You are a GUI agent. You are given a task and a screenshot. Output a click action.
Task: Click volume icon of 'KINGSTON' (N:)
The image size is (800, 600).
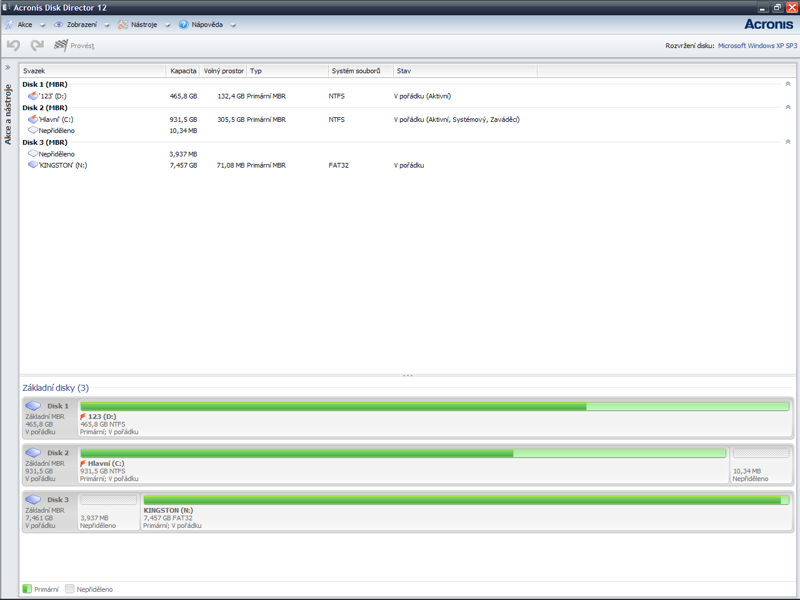coord(33,165)
